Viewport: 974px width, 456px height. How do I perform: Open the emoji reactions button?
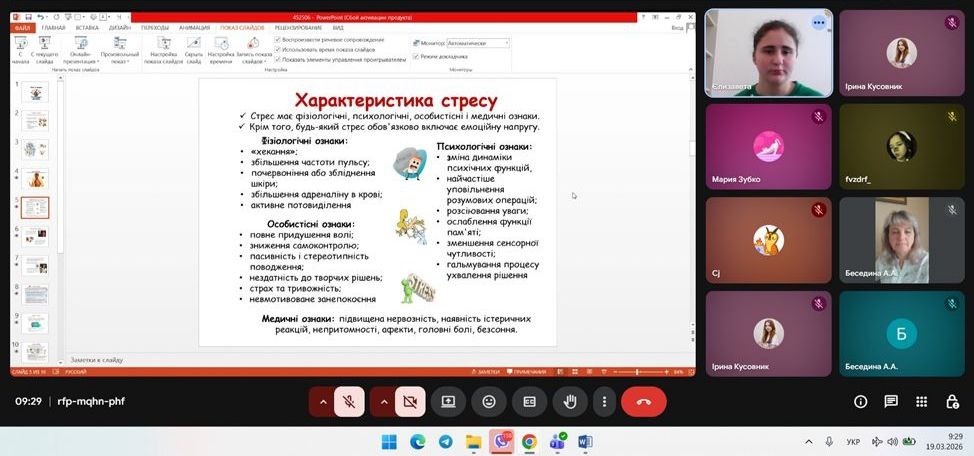489,401
